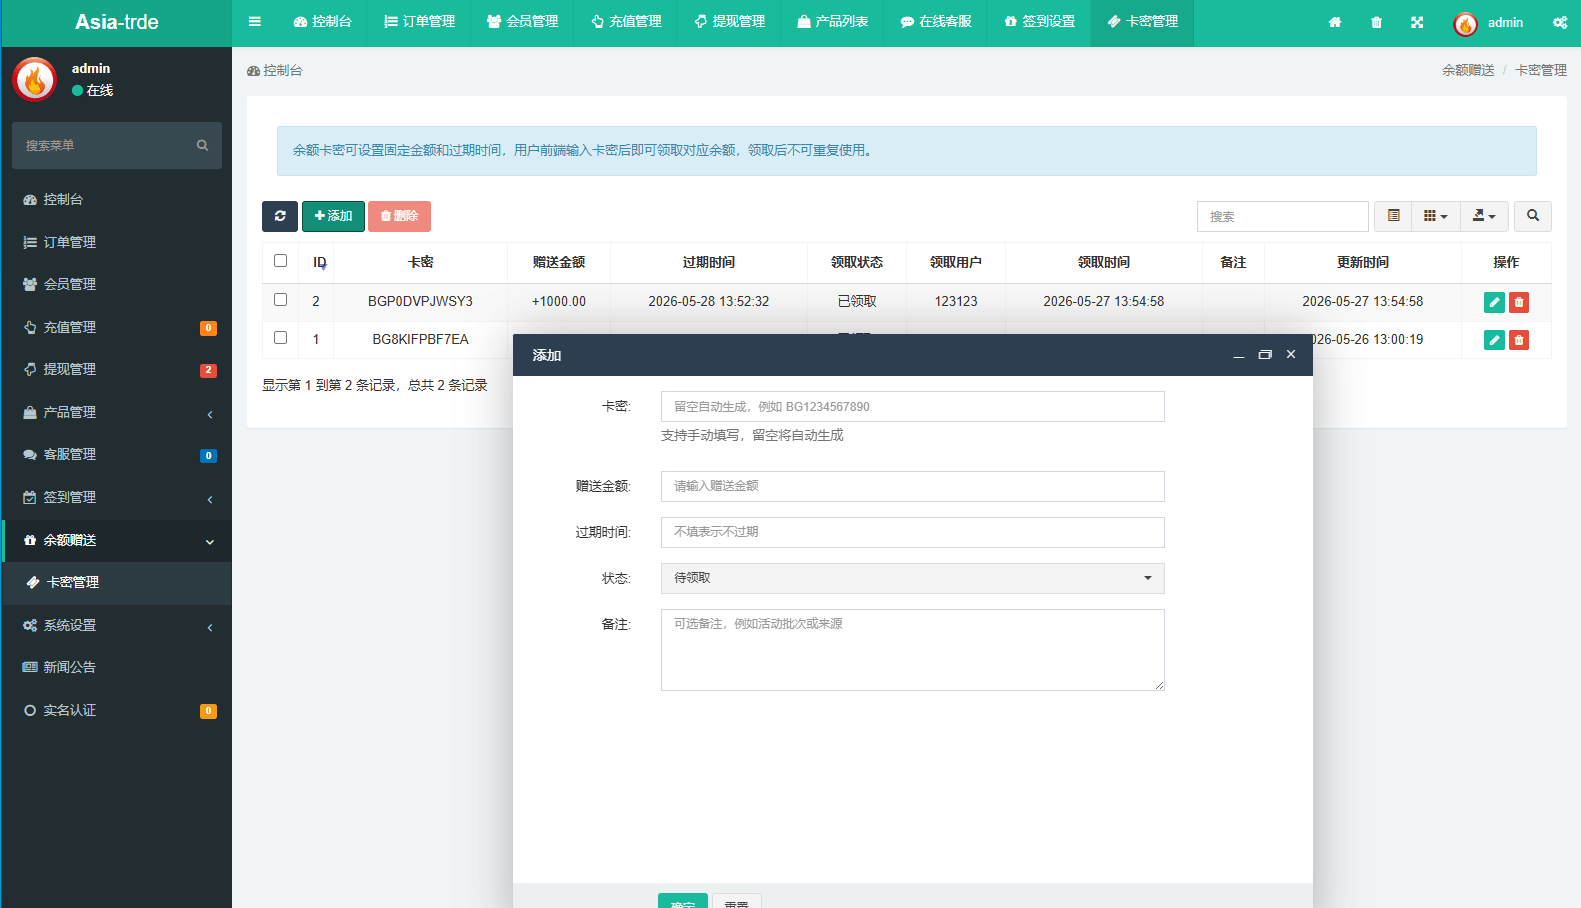The width and height of the screenshot is (1581, 908).
Task: Focus the 赠送金额 input field
Action: 912,486
